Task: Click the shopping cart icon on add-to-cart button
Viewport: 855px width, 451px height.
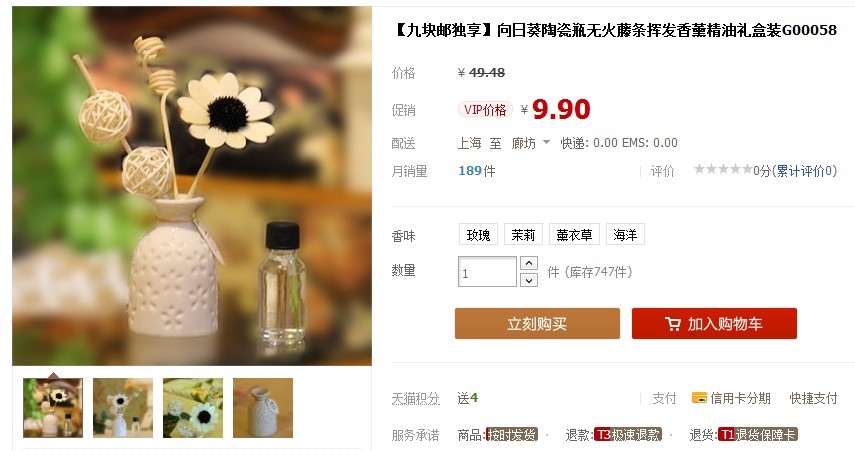Action: (673, 324)
